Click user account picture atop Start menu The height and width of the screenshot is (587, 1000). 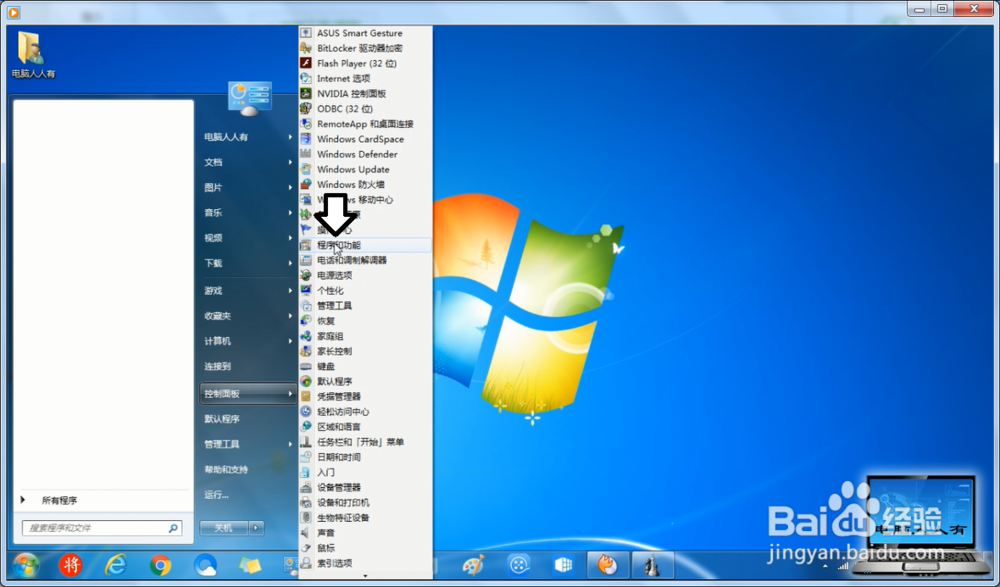(x=249, y=99)
